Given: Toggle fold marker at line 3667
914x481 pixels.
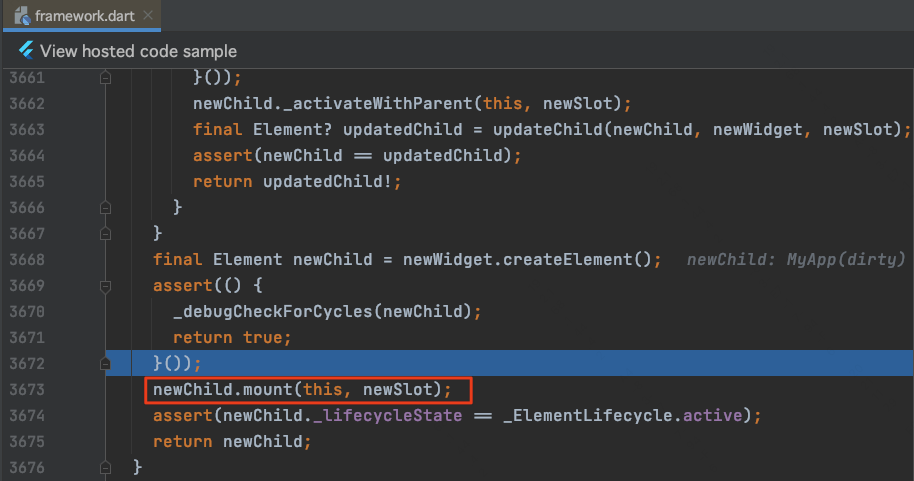Looking at the screenshot, I should click(106, 233).
